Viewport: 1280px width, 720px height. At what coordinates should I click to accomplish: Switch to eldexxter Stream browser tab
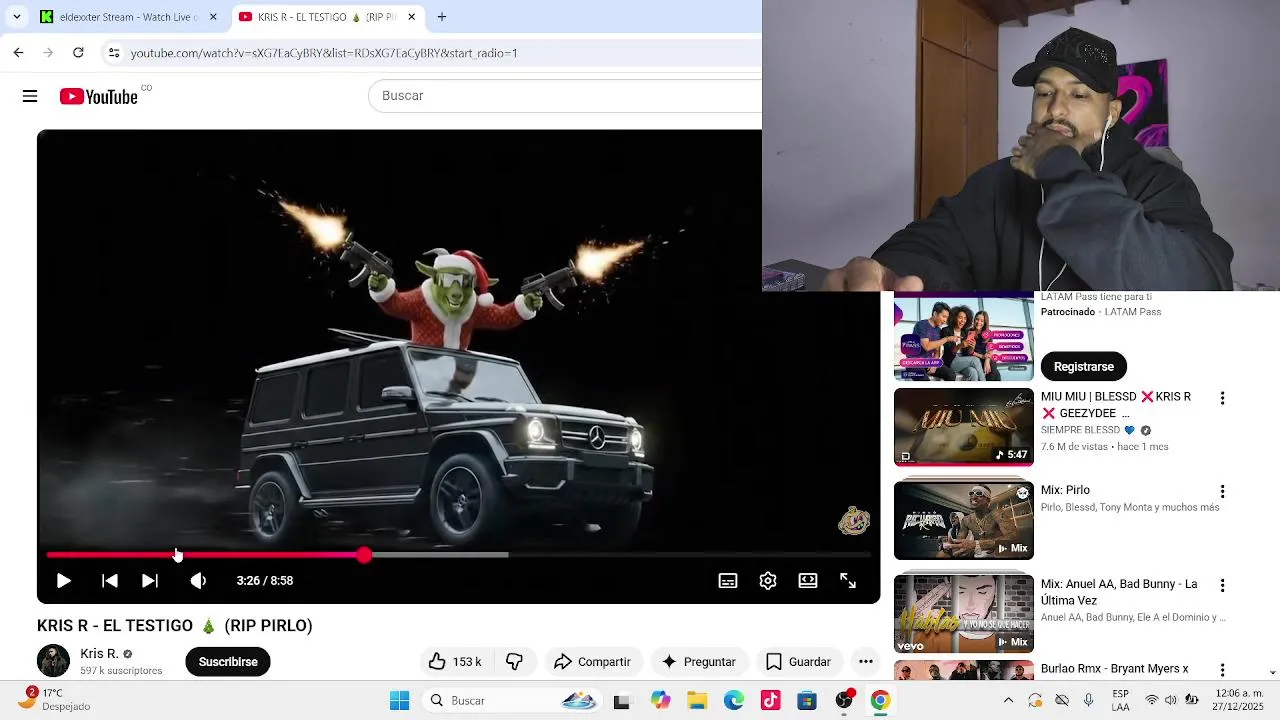128,17
